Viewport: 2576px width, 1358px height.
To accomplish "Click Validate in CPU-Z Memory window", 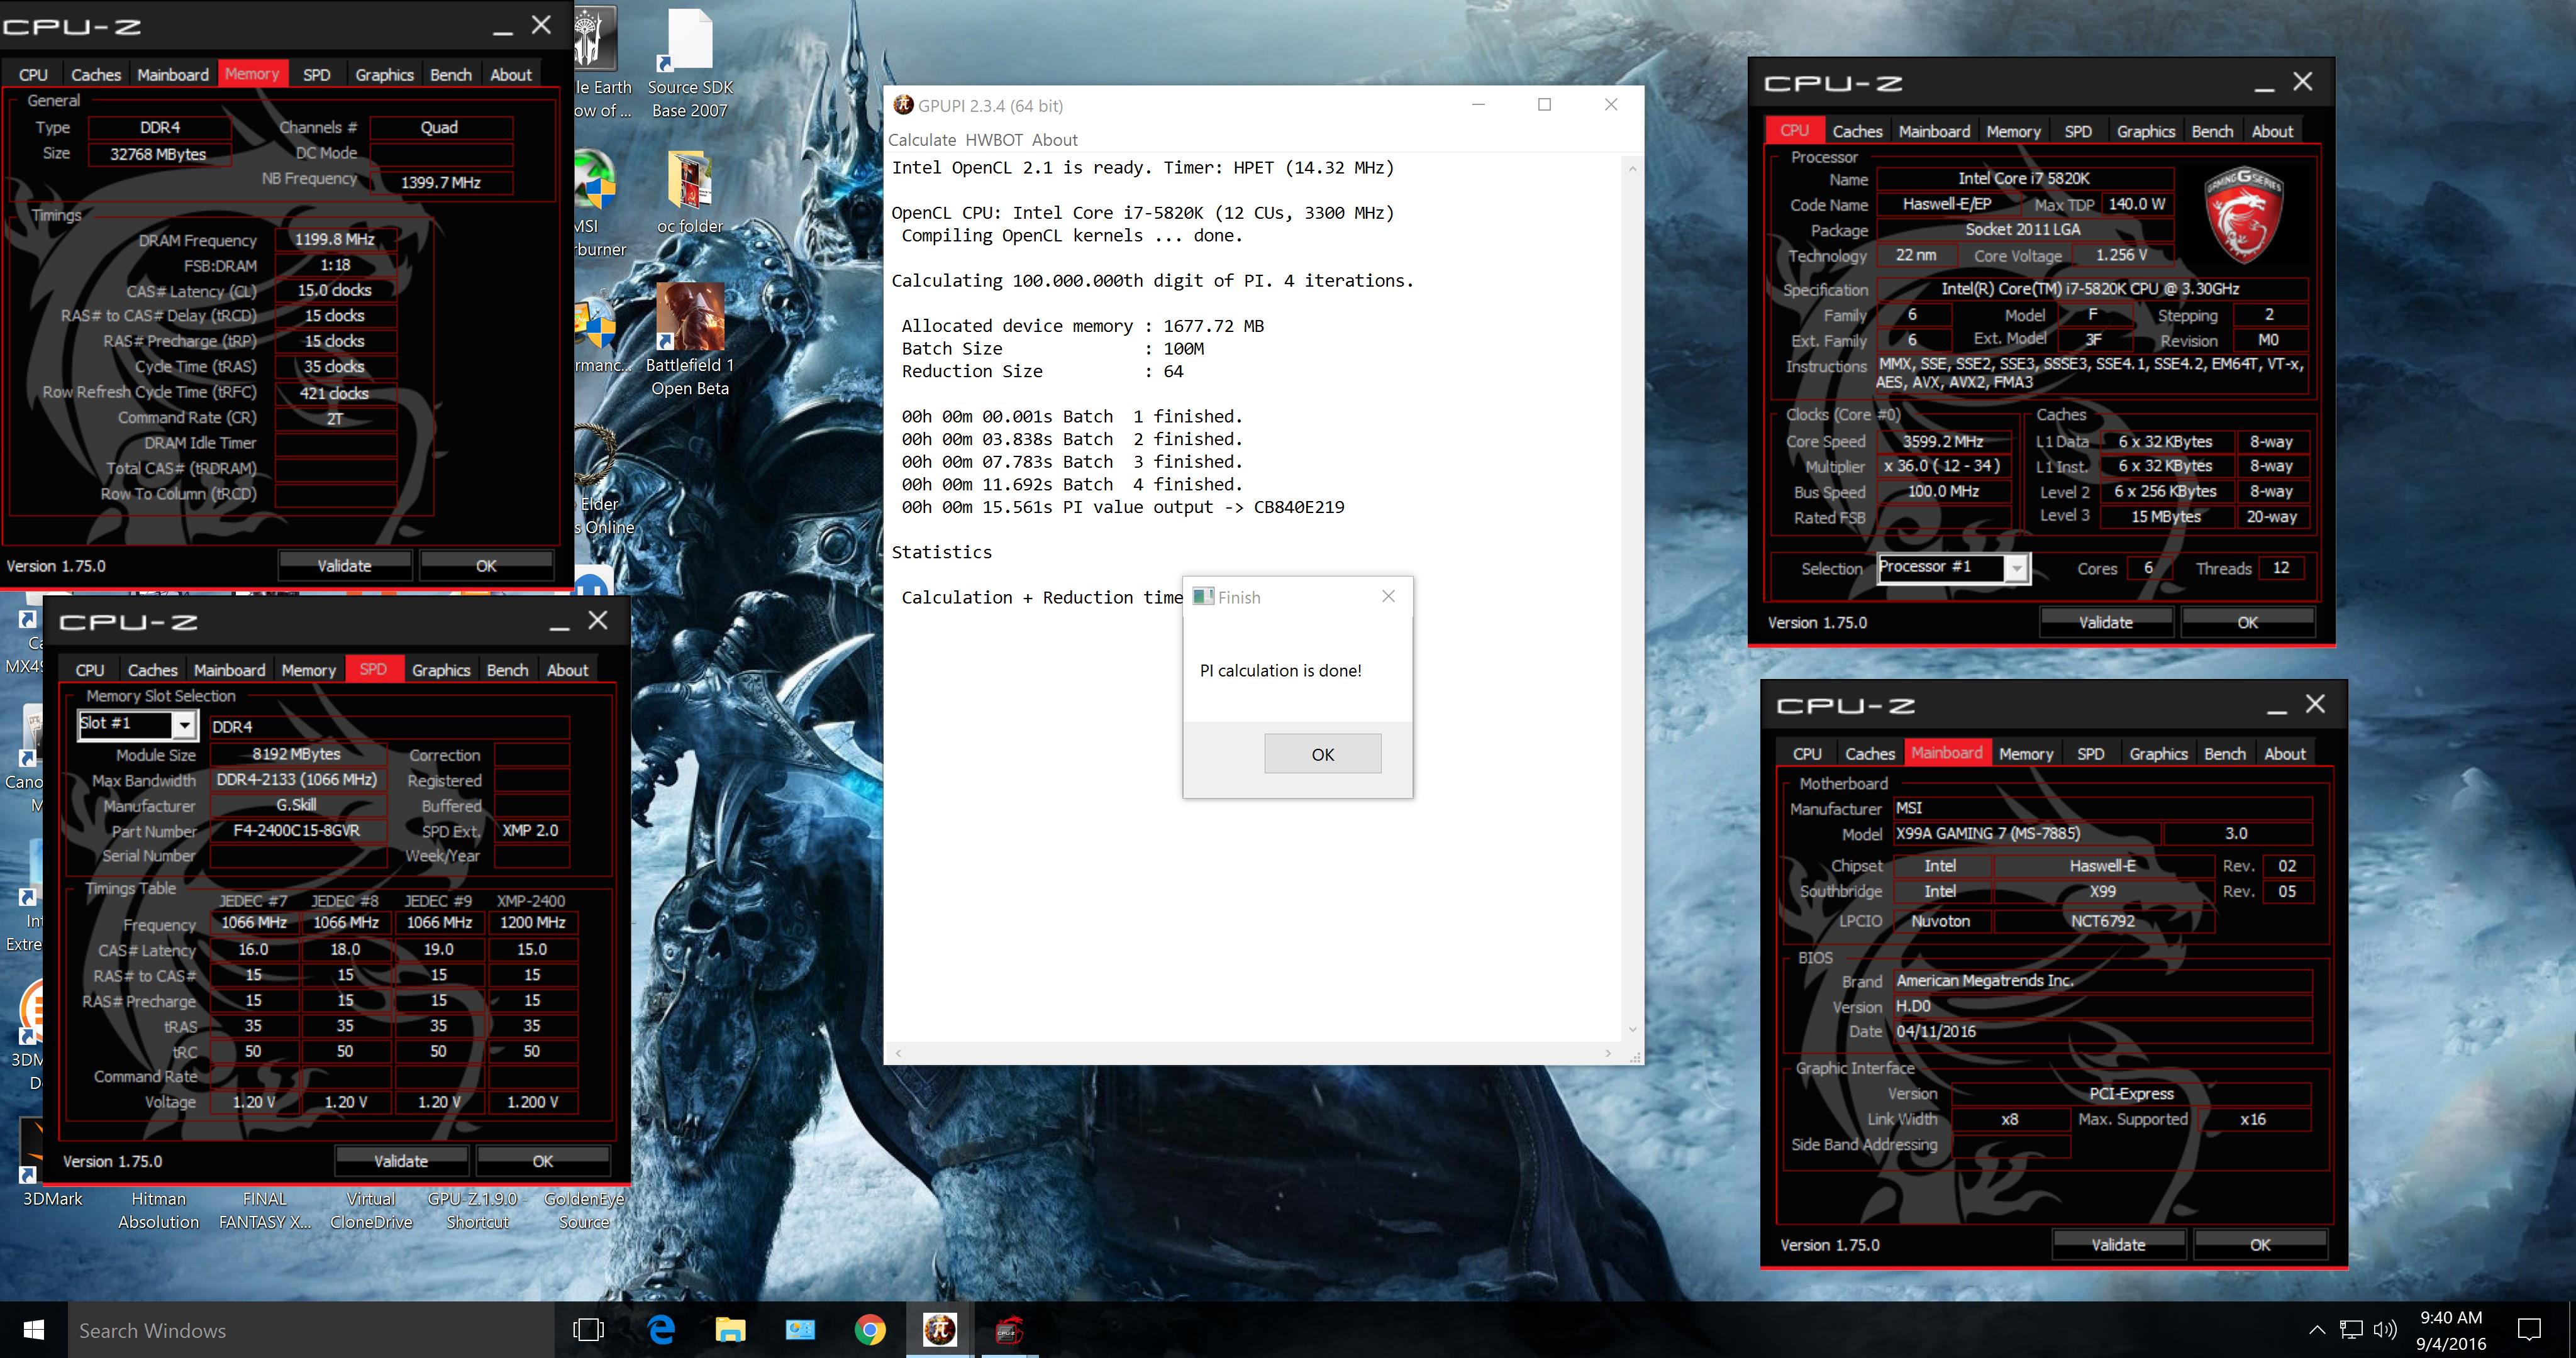I will pos(344,565).
